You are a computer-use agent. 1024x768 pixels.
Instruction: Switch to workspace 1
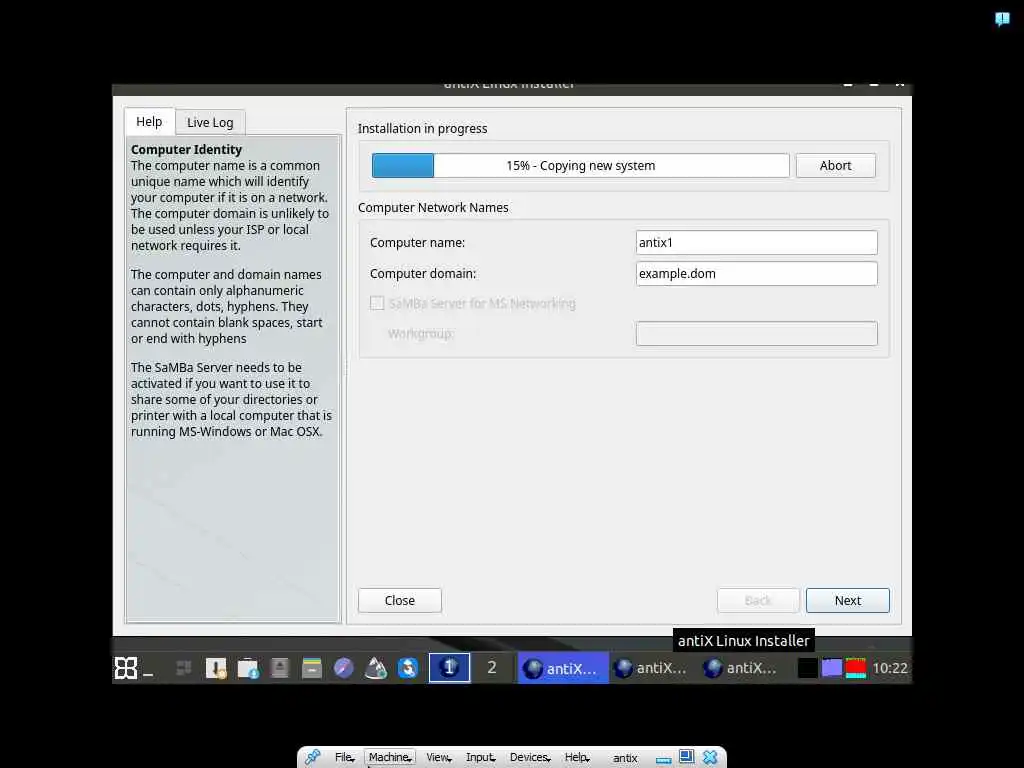(x=449, y=667)
